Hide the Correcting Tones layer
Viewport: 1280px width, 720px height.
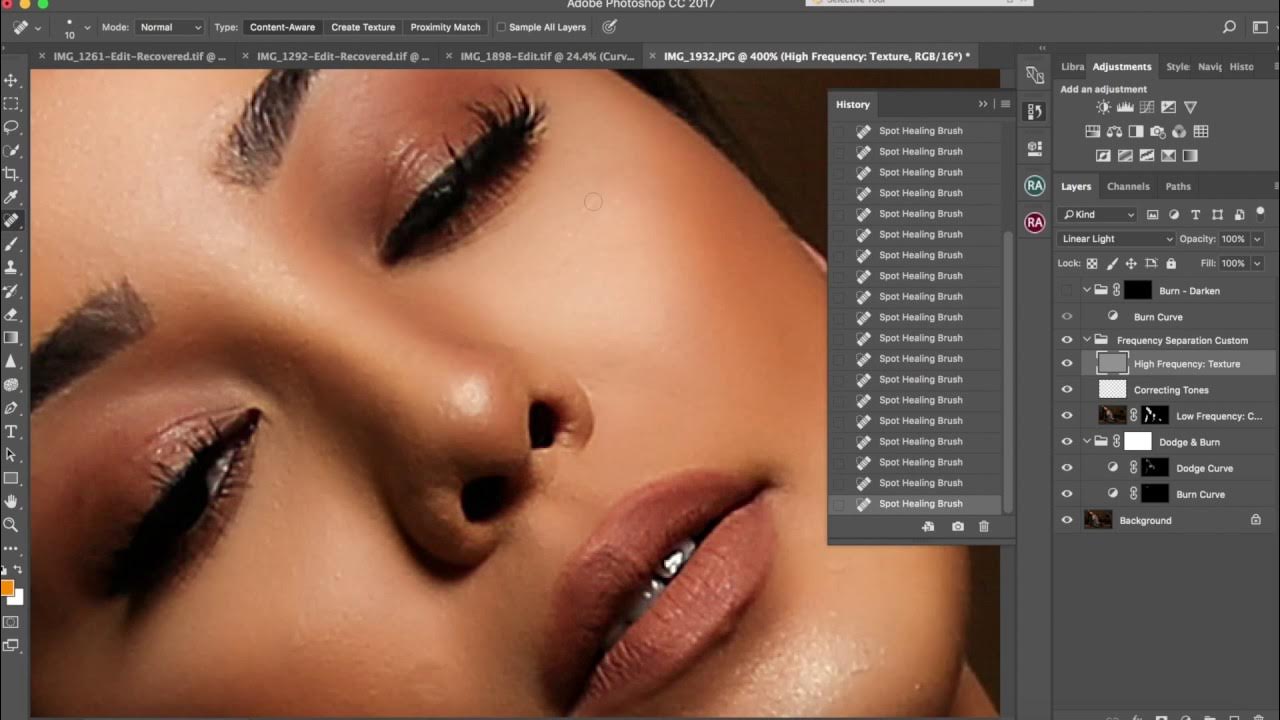pyautogui.click(x=1067, y=390)
